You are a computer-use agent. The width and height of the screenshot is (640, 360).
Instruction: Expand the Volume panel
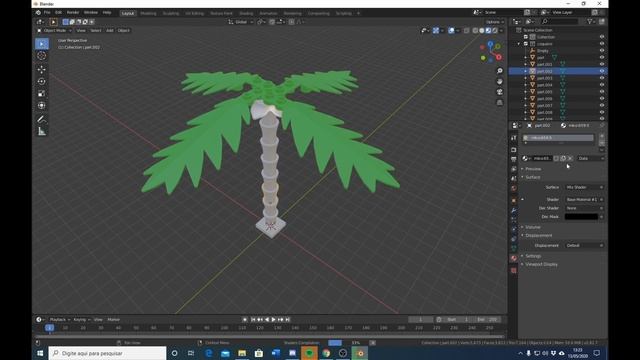click(x=533, y=227)
